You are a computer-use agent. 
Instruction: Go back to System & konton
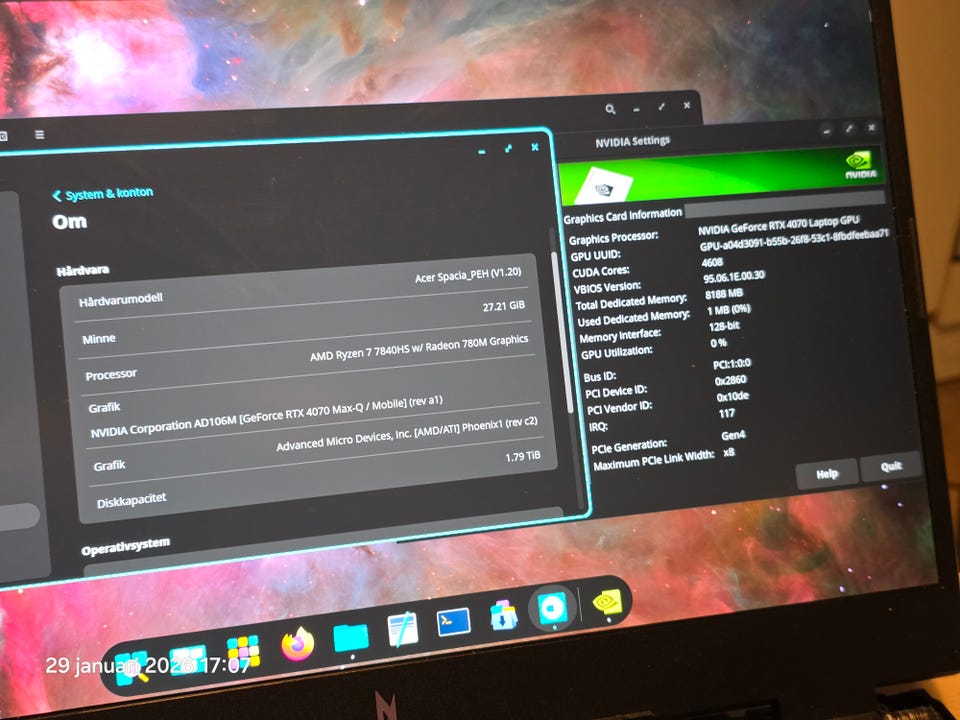tap(103, 194)
